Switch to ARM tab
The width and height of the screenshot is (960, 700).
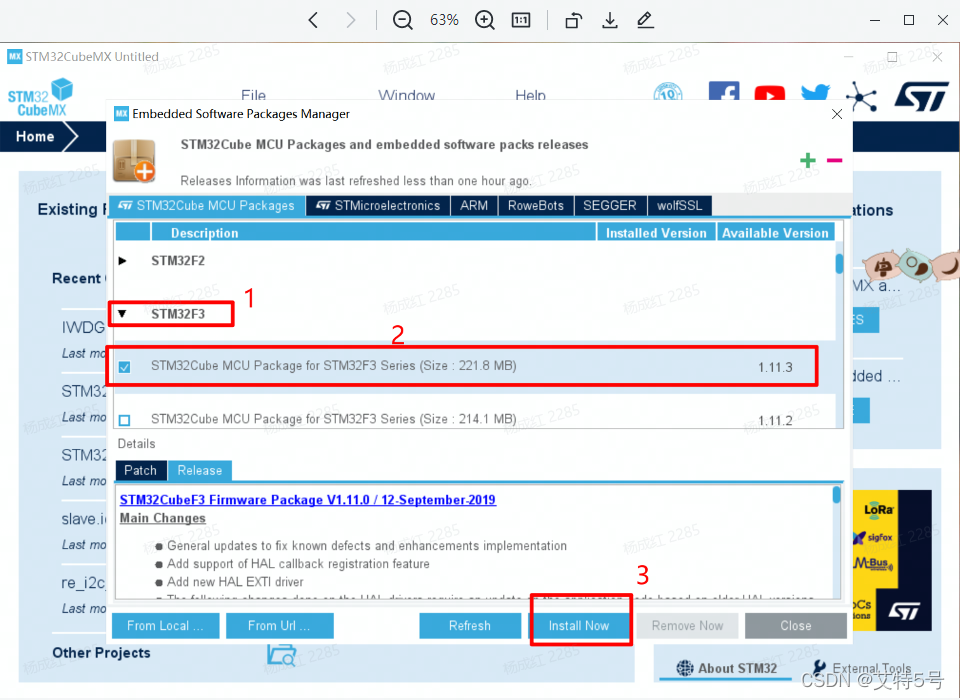click(x=474, y=206)
